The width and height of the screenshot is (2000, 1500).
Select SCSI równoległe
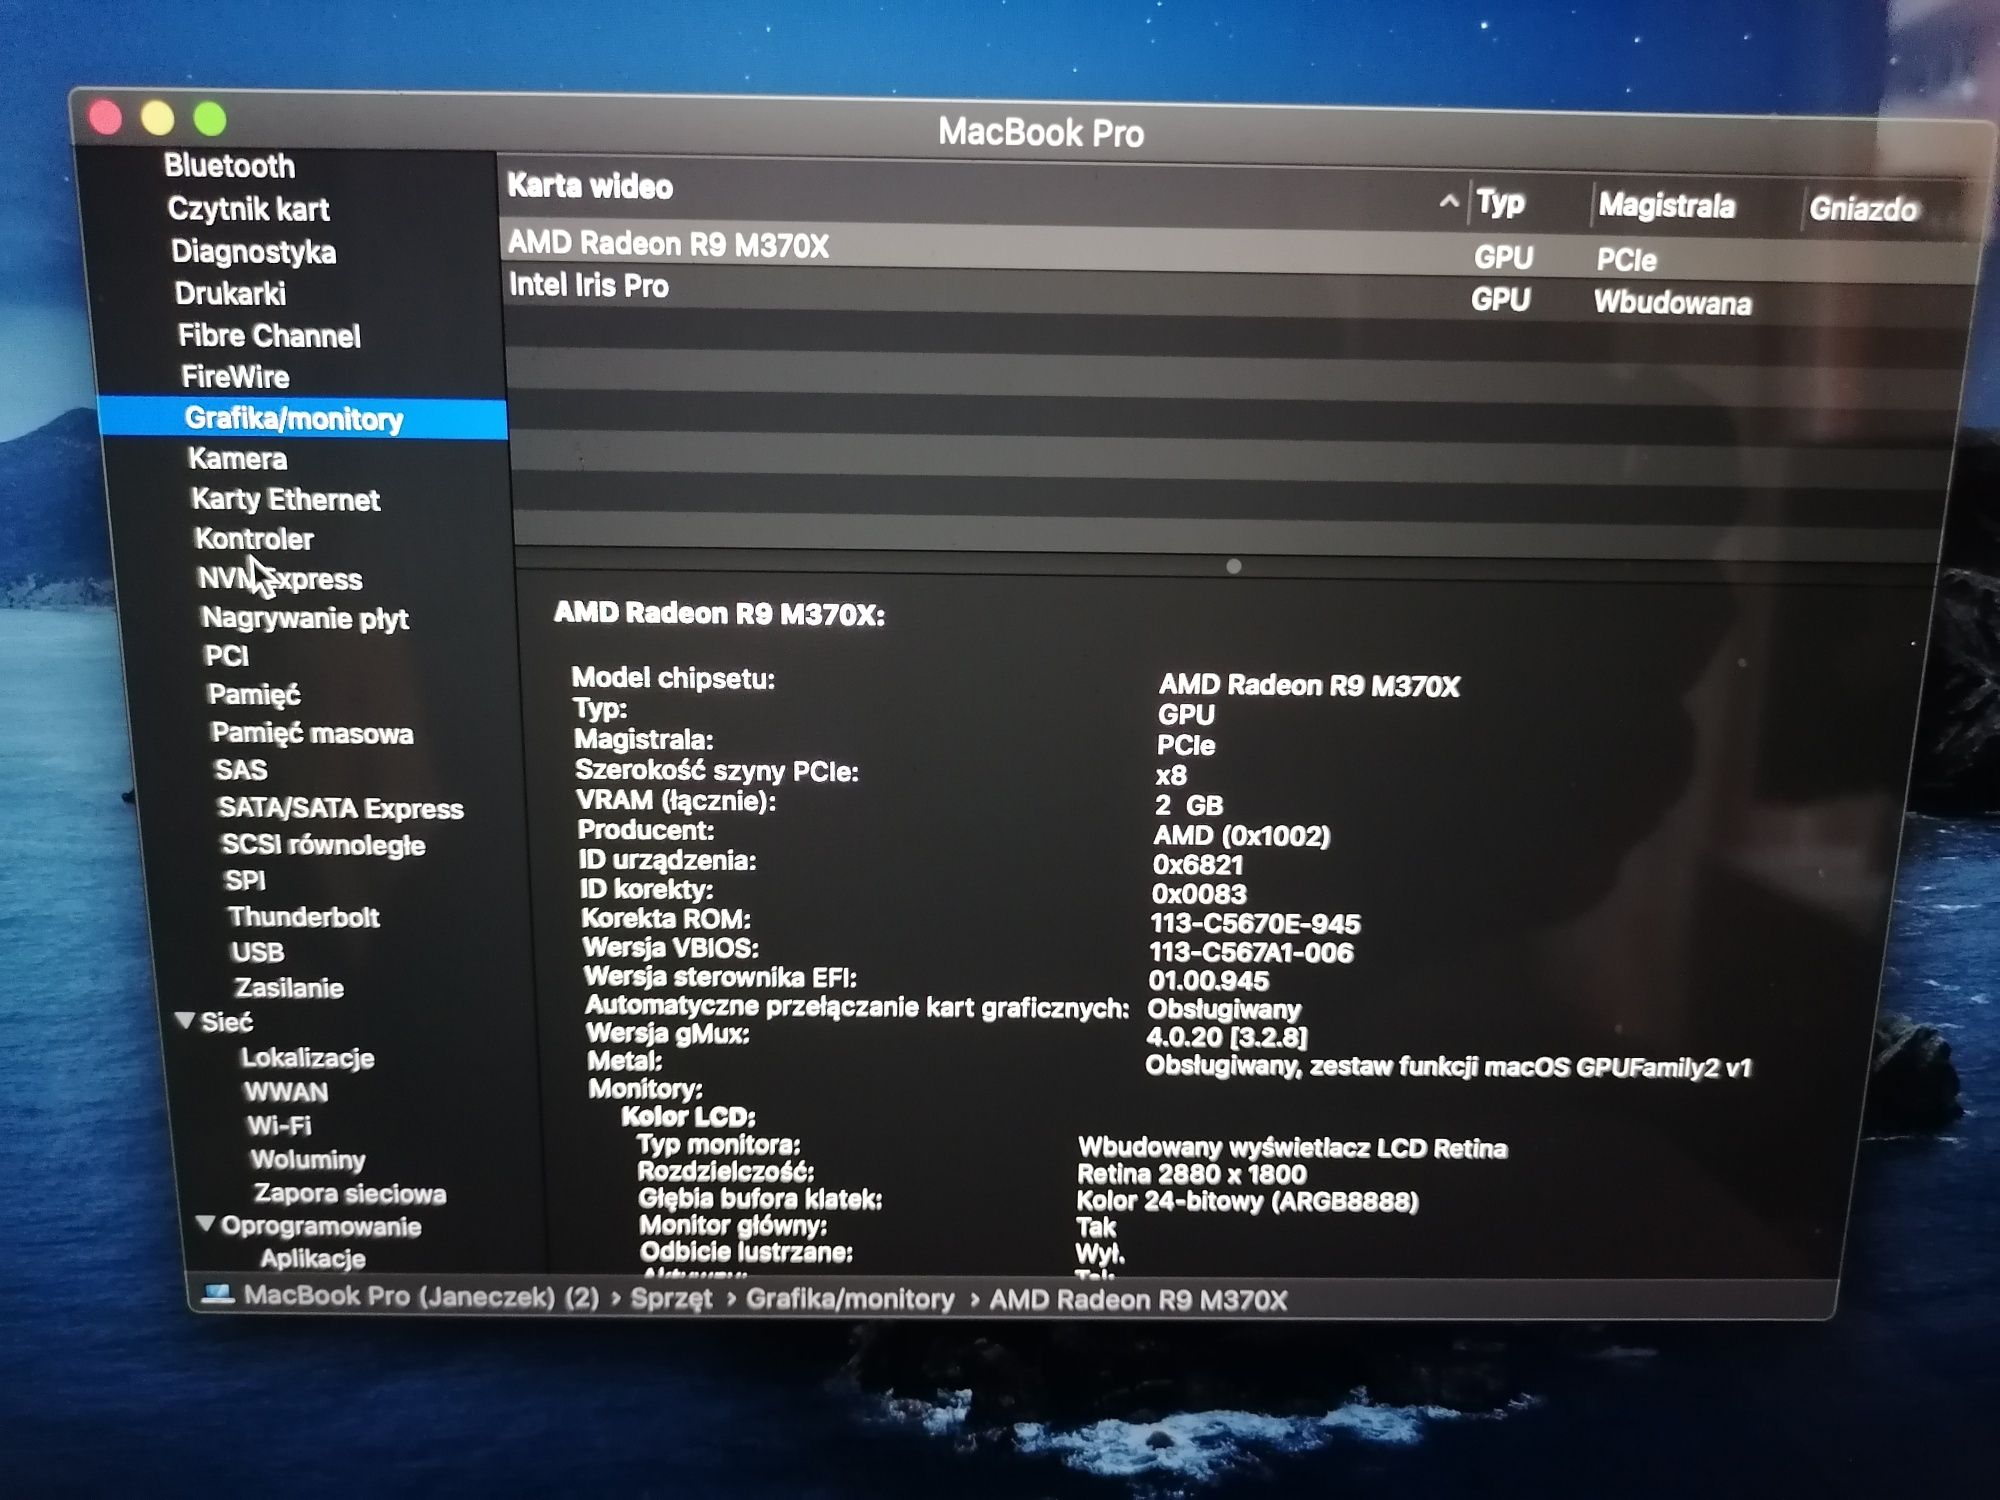click(x=323, y=845)
